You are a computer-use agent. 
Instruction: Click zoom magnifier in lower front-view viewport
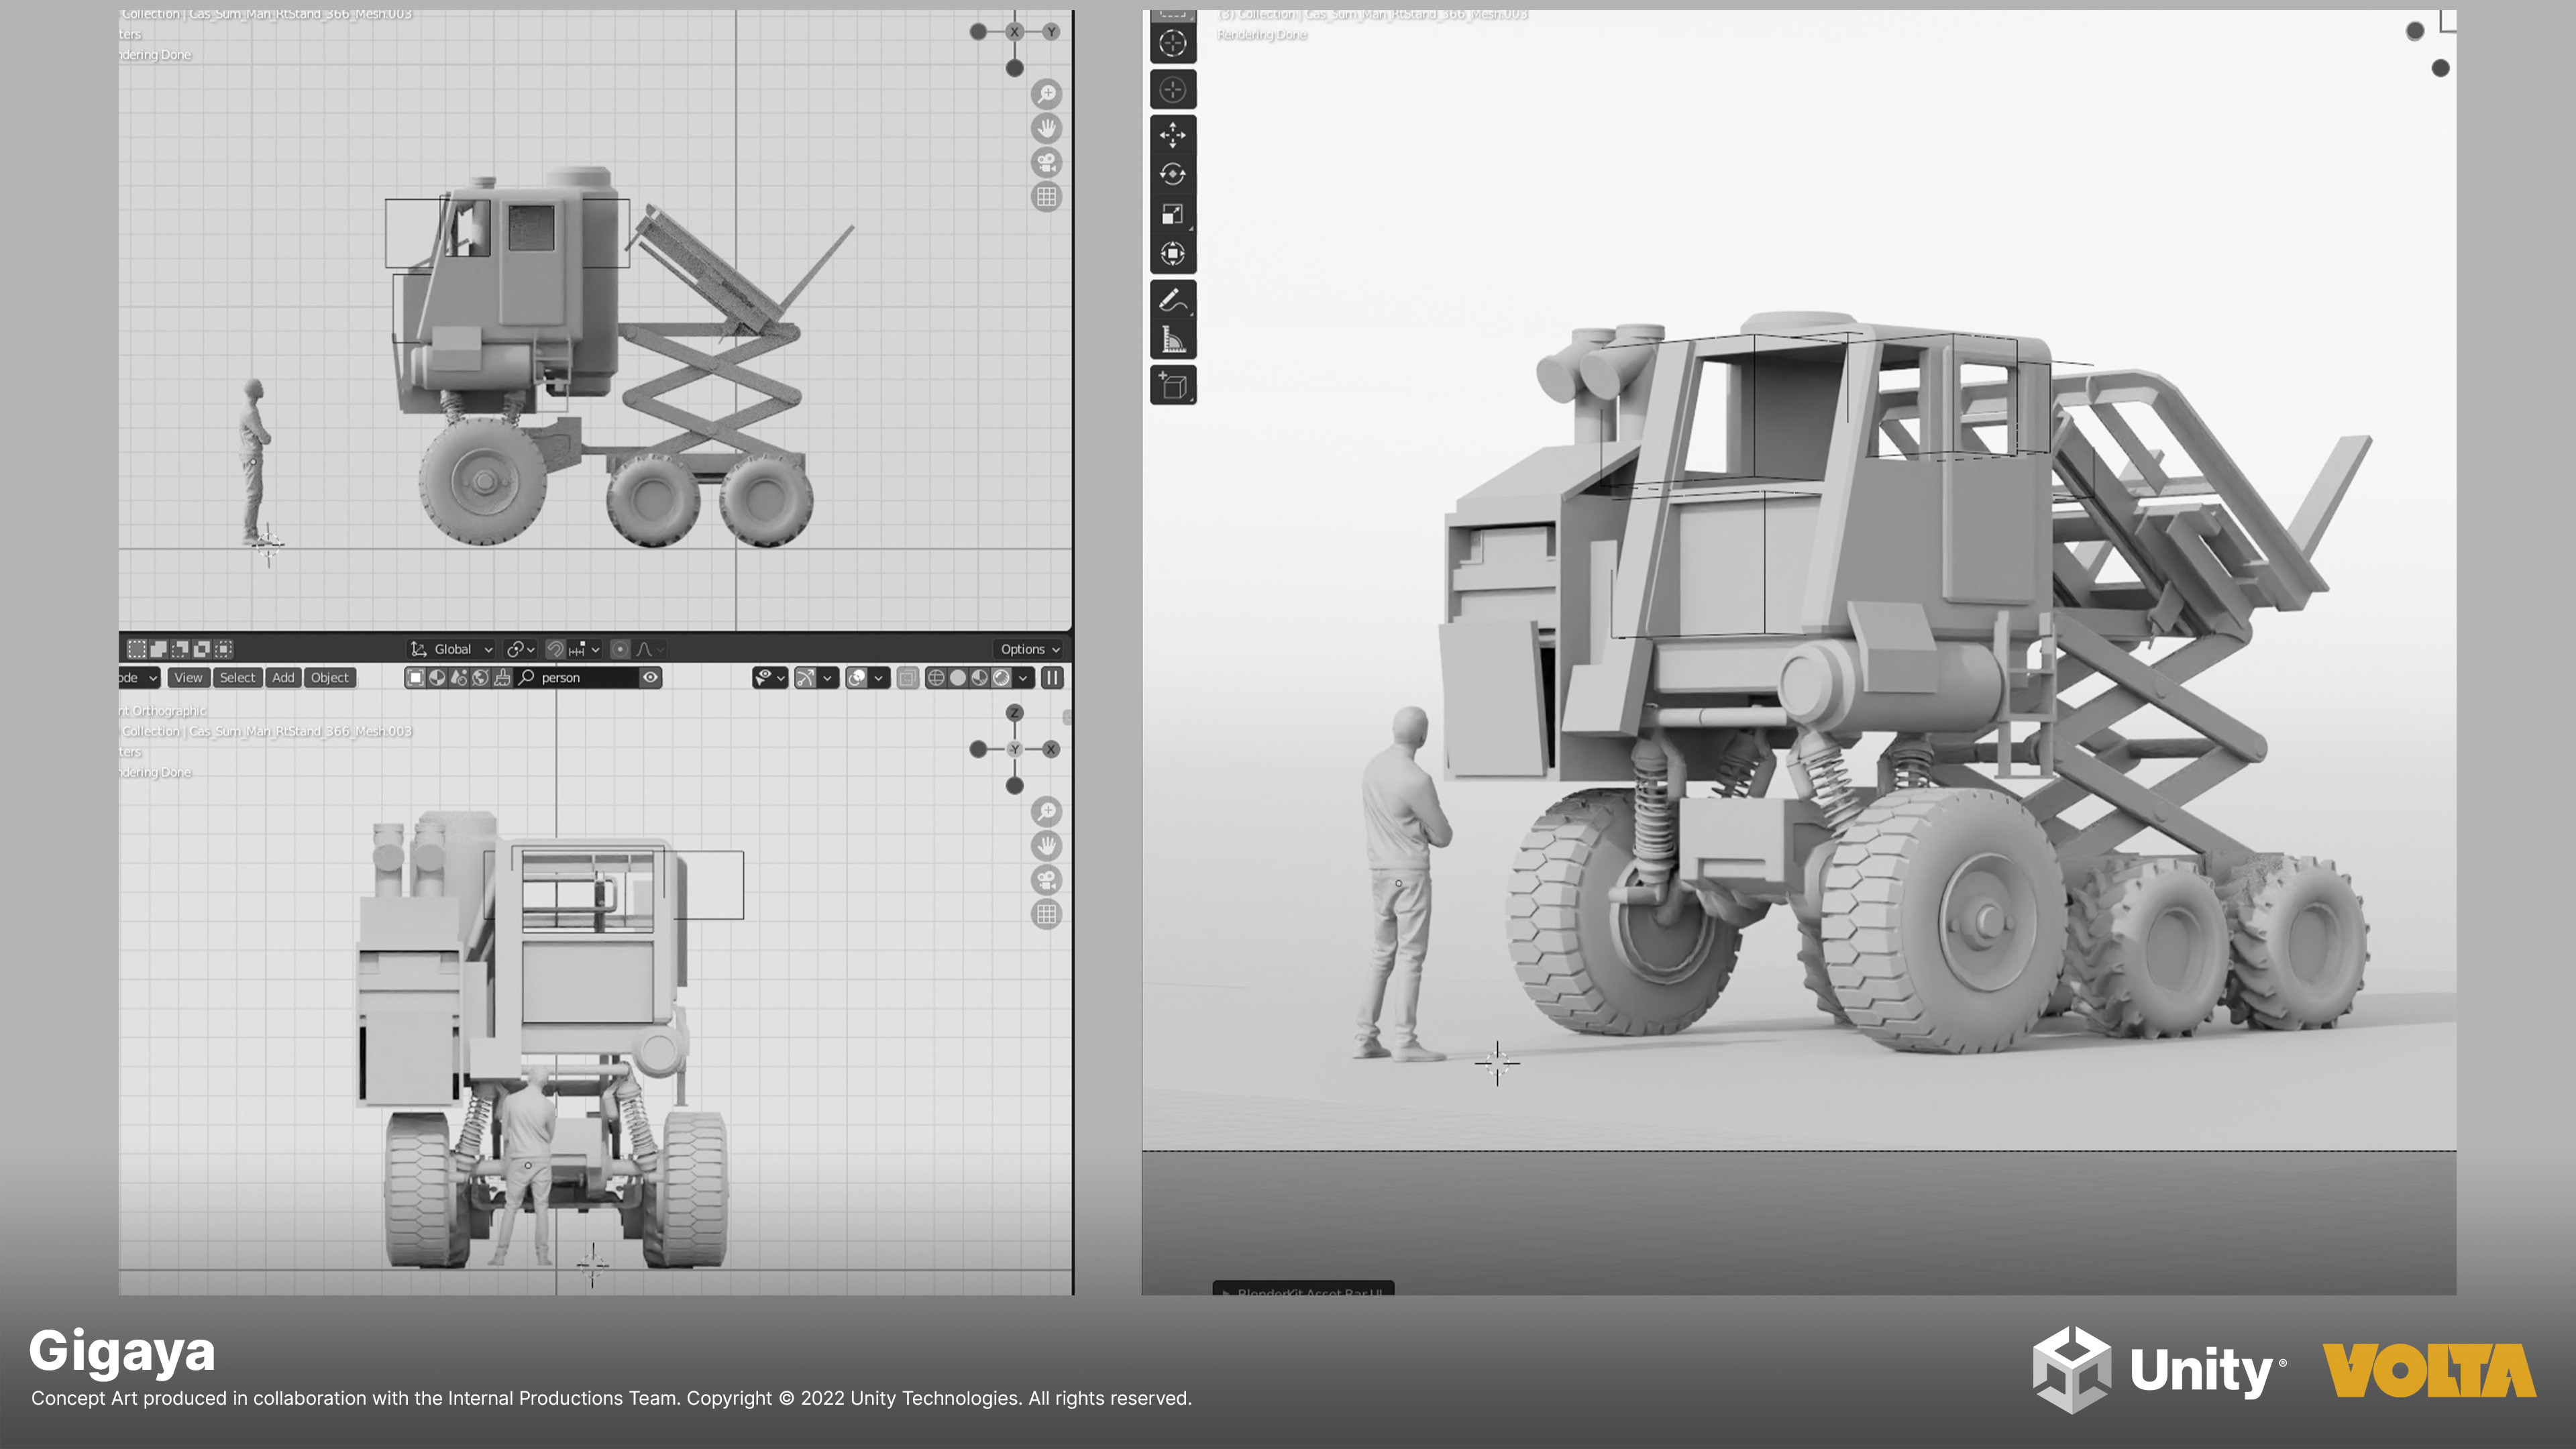coord(1046,812)
